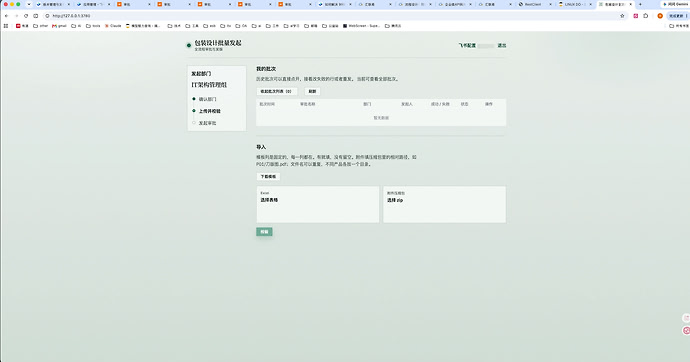This screenshot has width=690, height=362.
Task: Open the orange profile avatar
Action: [660, 16]
